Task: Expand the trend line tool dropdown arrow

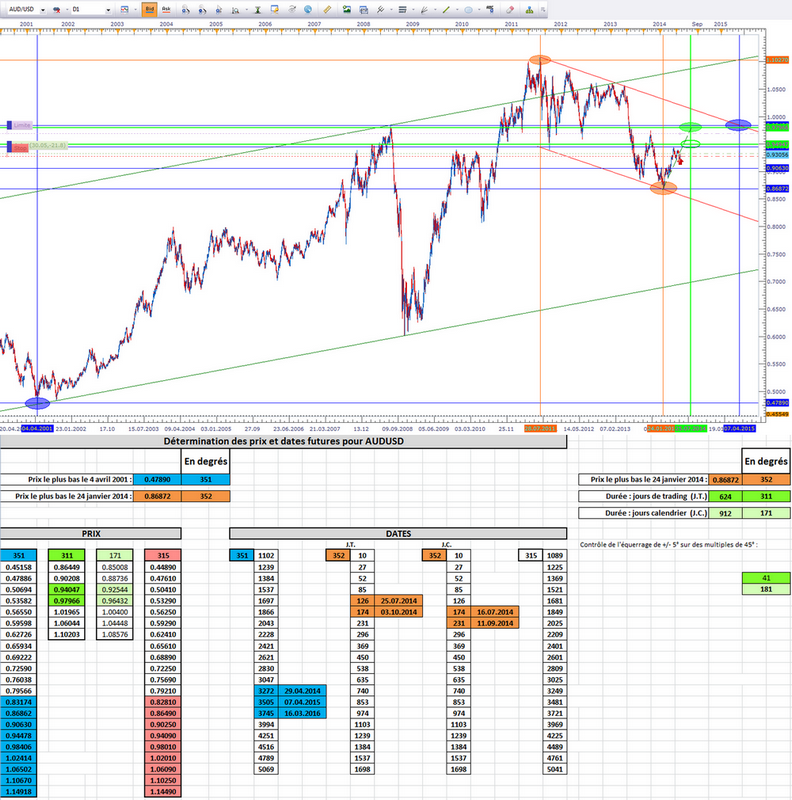Action: tap(391, 10)
